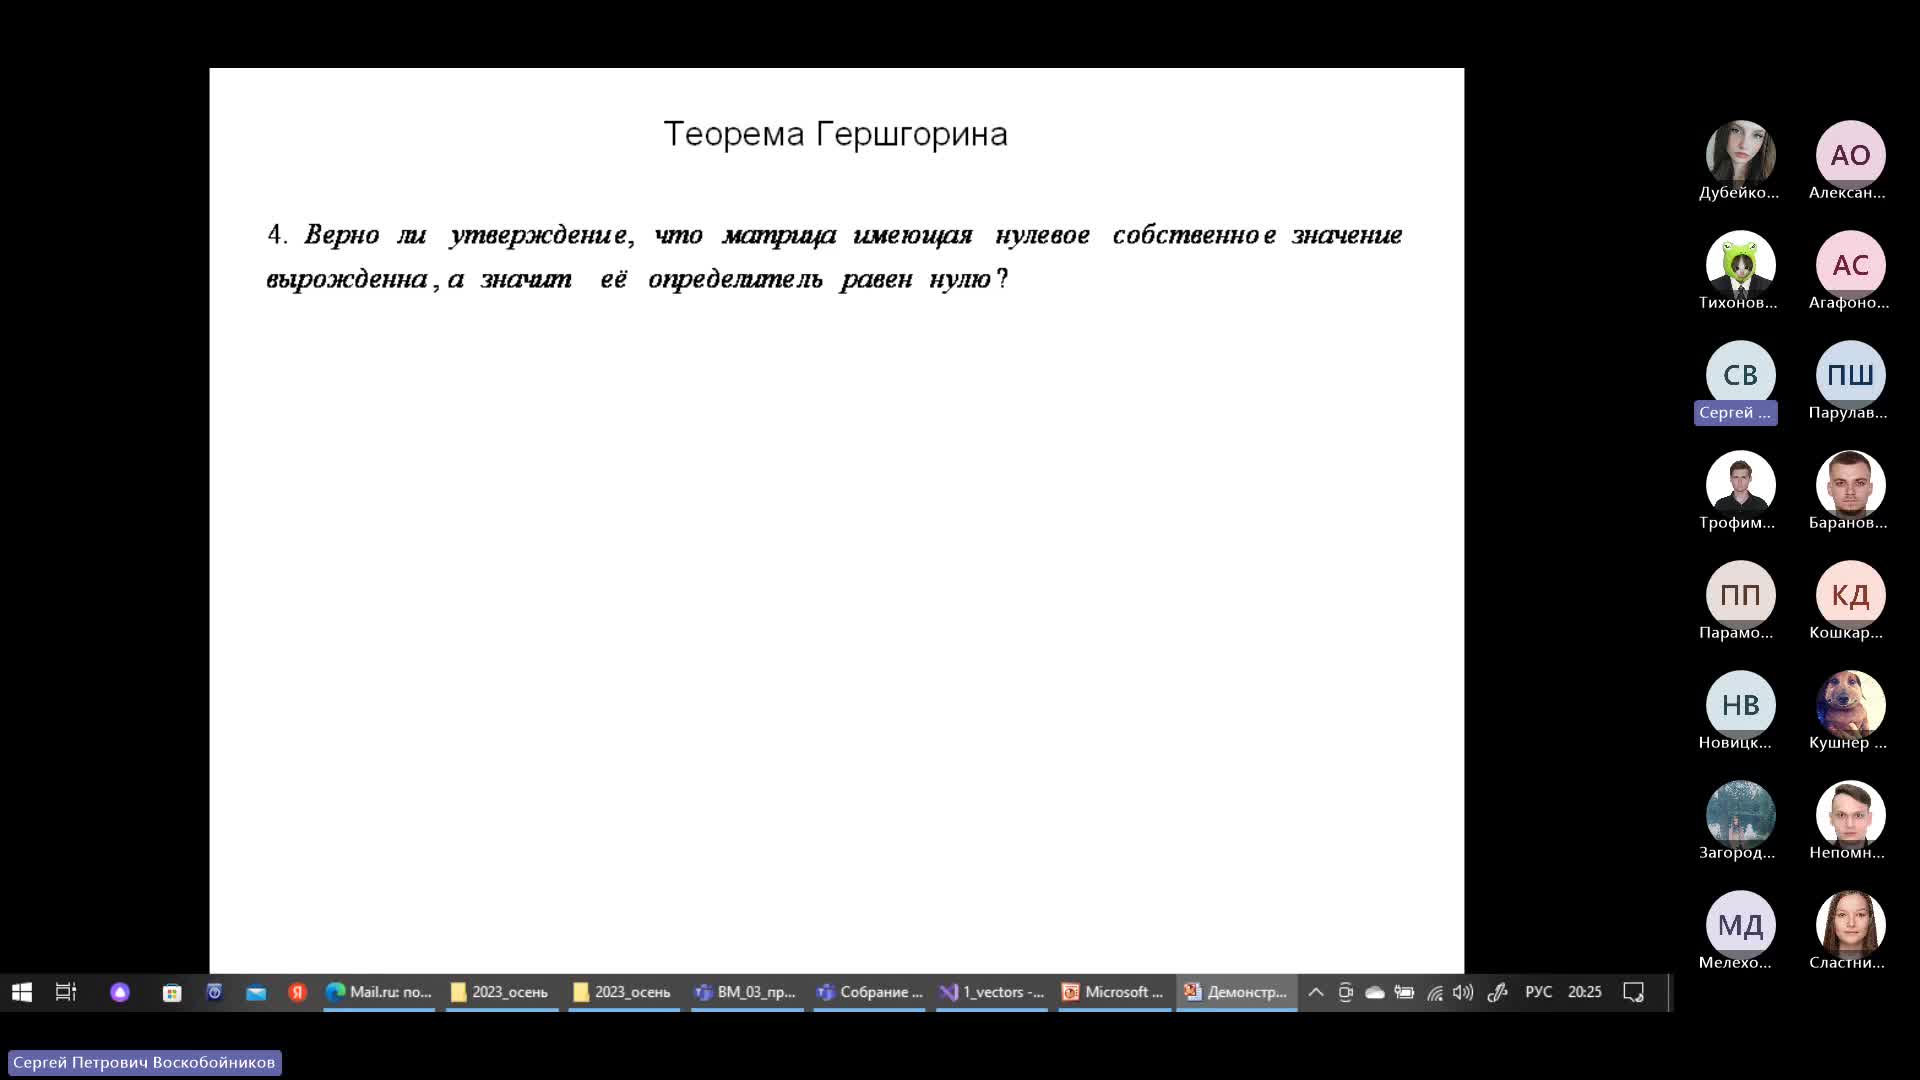Open the volume speaker tray icon

pos(1463,992)
